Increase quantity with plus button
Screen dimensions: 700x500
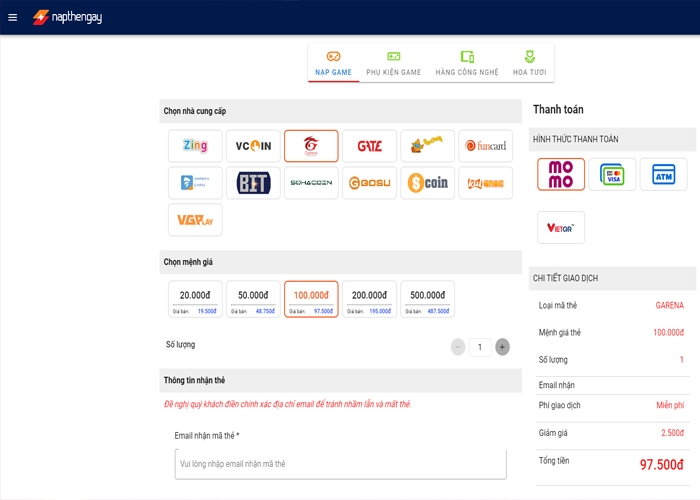click(502, 347)
